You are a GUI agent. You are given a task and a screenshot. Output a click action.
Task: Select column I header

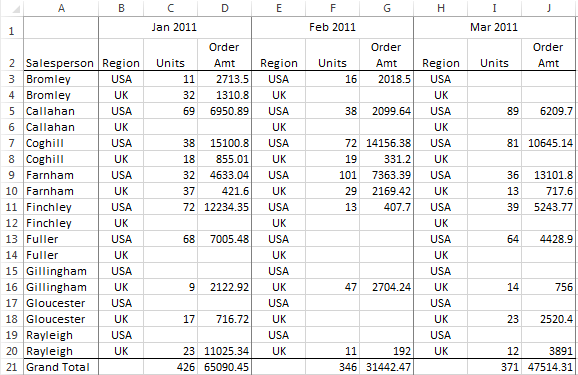point(494,8)
